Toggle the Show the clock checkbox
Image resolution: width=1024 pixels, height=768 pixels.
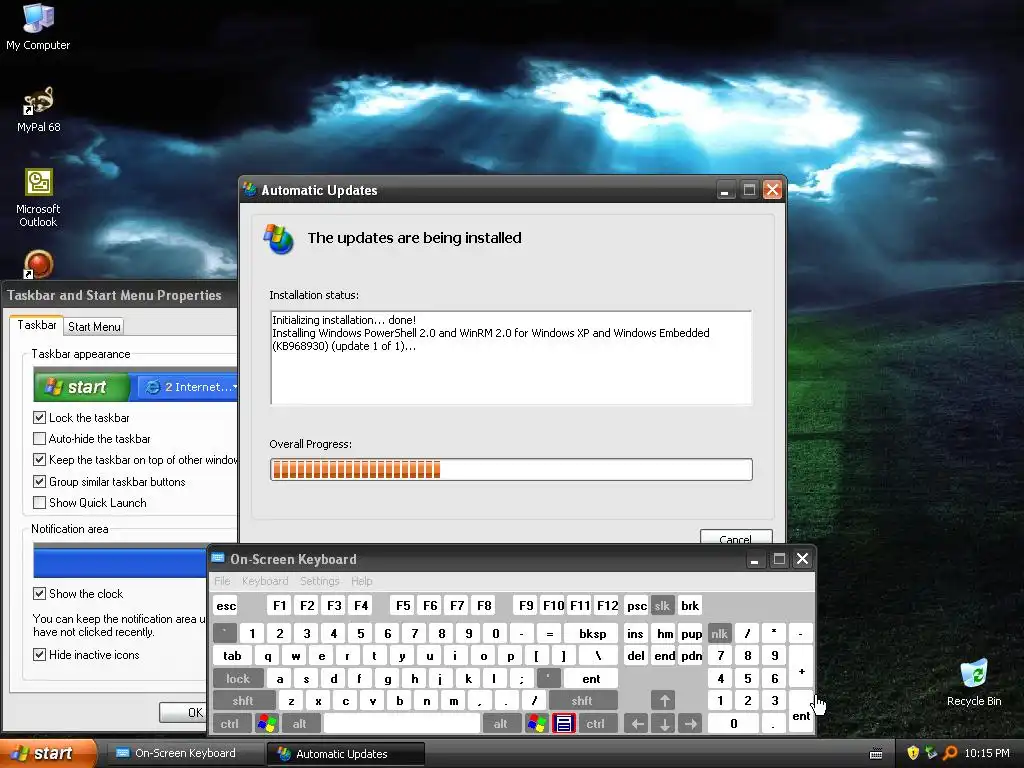pos(39,593)
